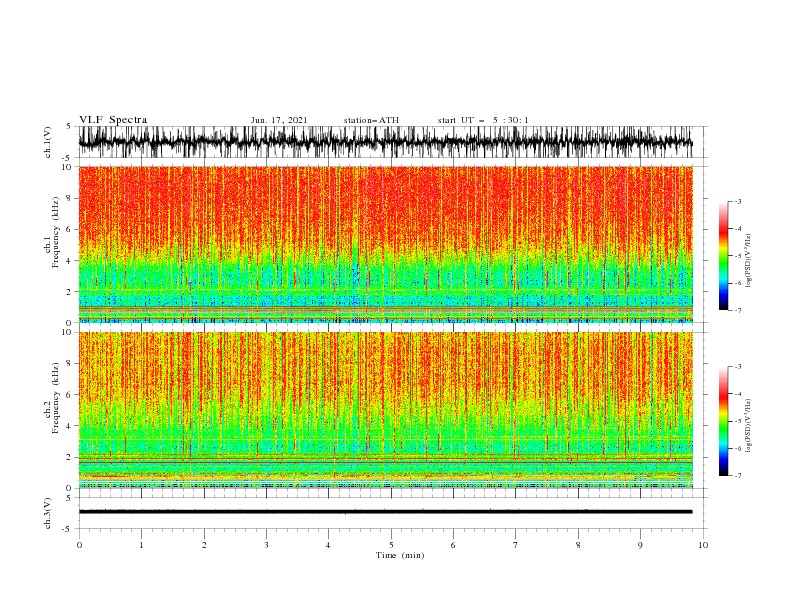Click the ch.2 frequency tick "6"
Viewport: 792px width, 612px height.
pos(70,395)
